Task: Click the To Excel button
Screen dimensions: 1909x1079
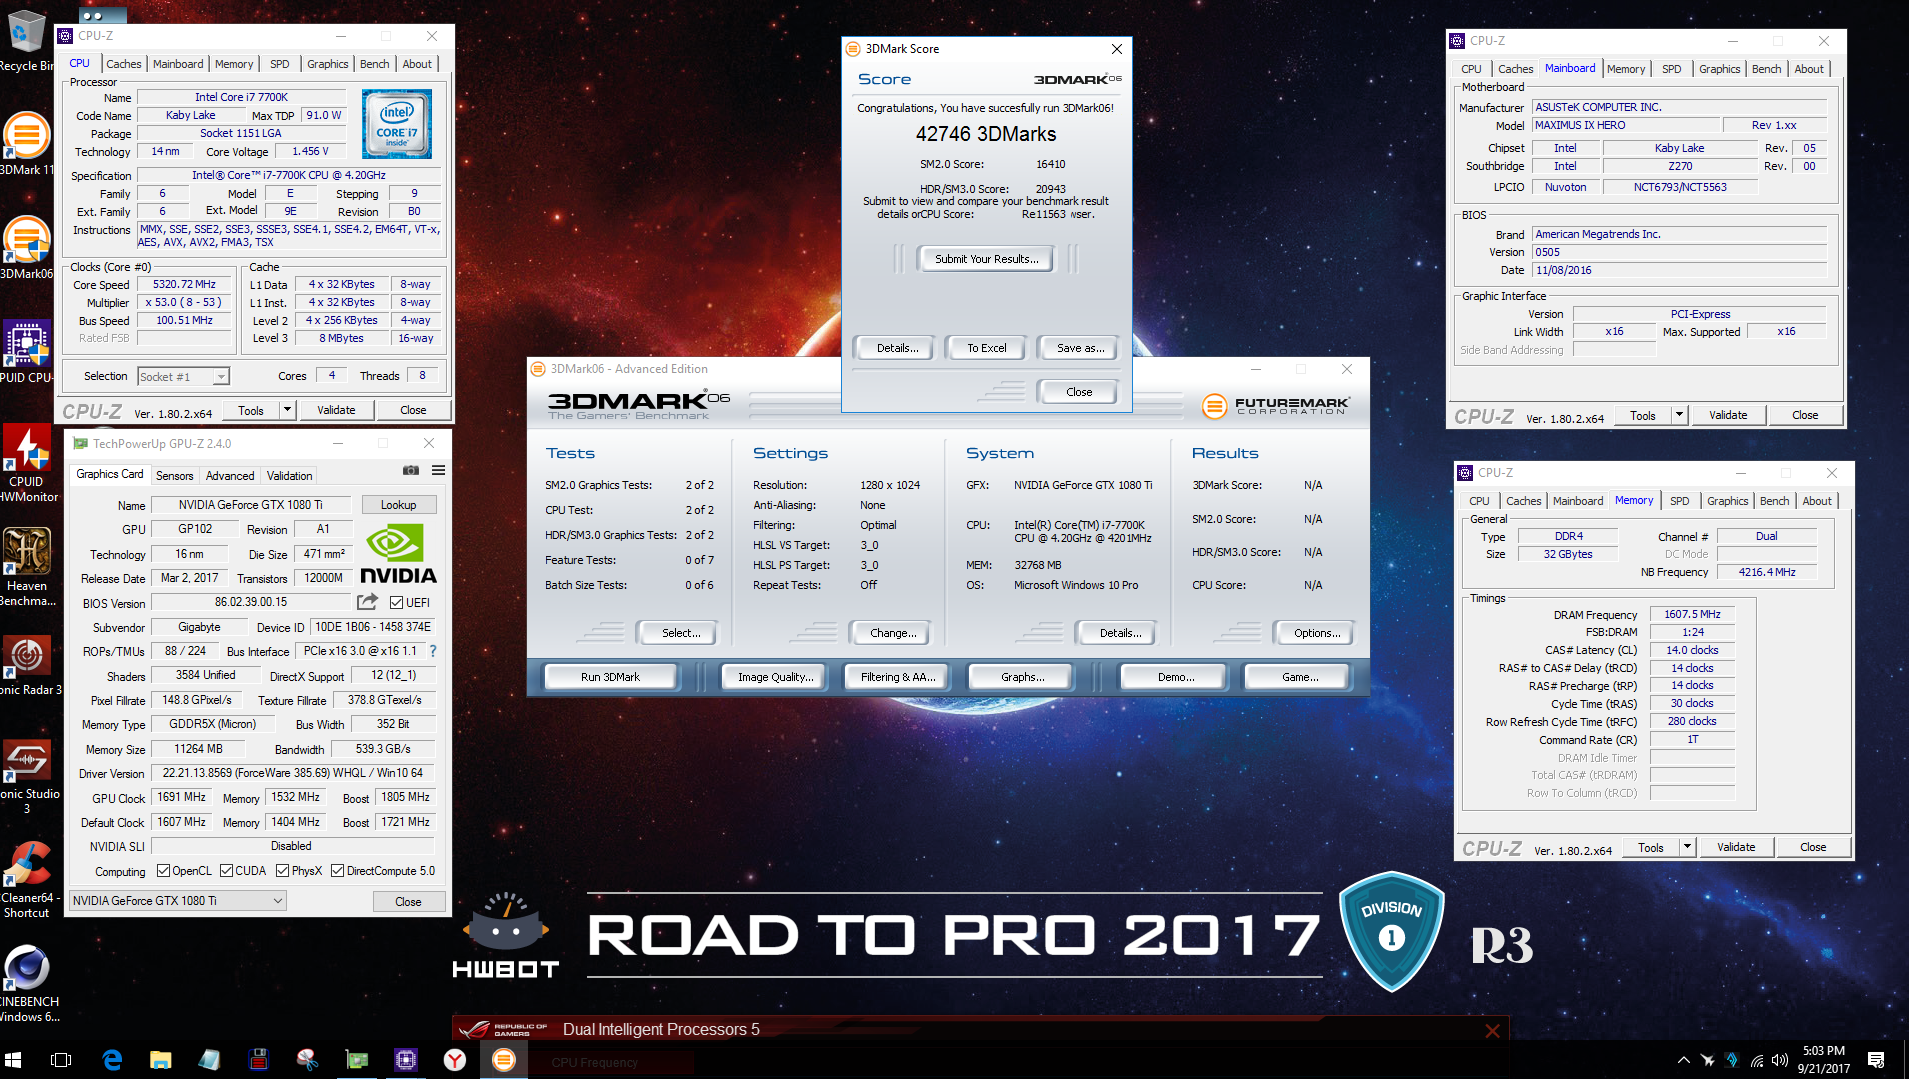Action: 986,348
